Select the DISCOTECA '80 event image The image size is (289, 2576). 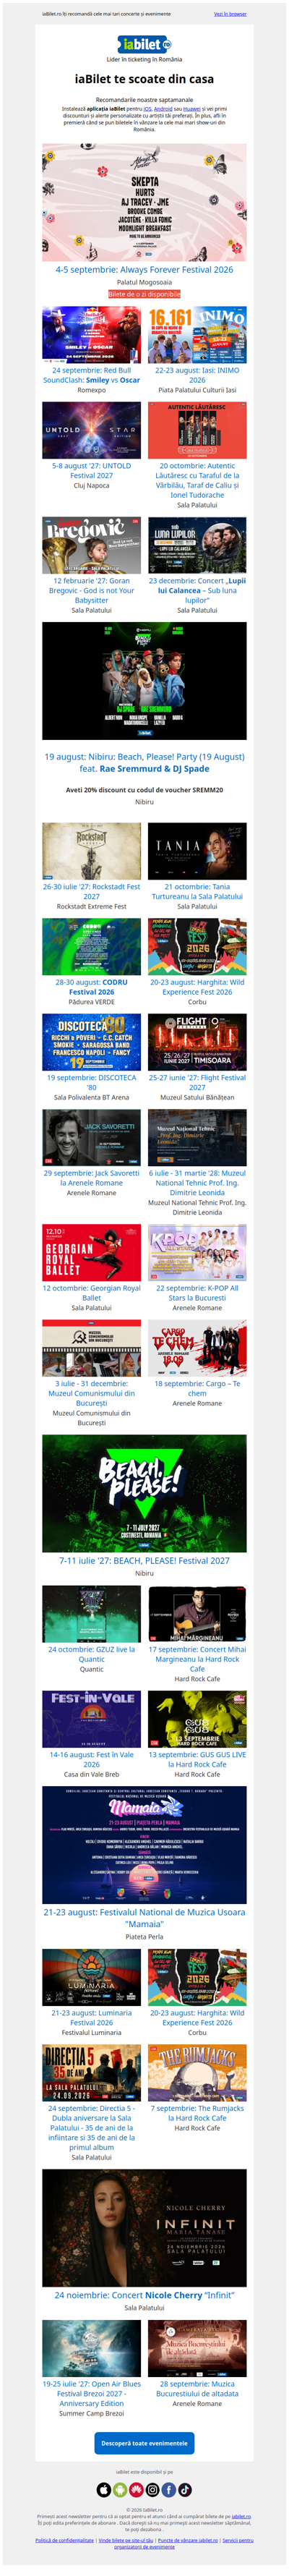91,1042
